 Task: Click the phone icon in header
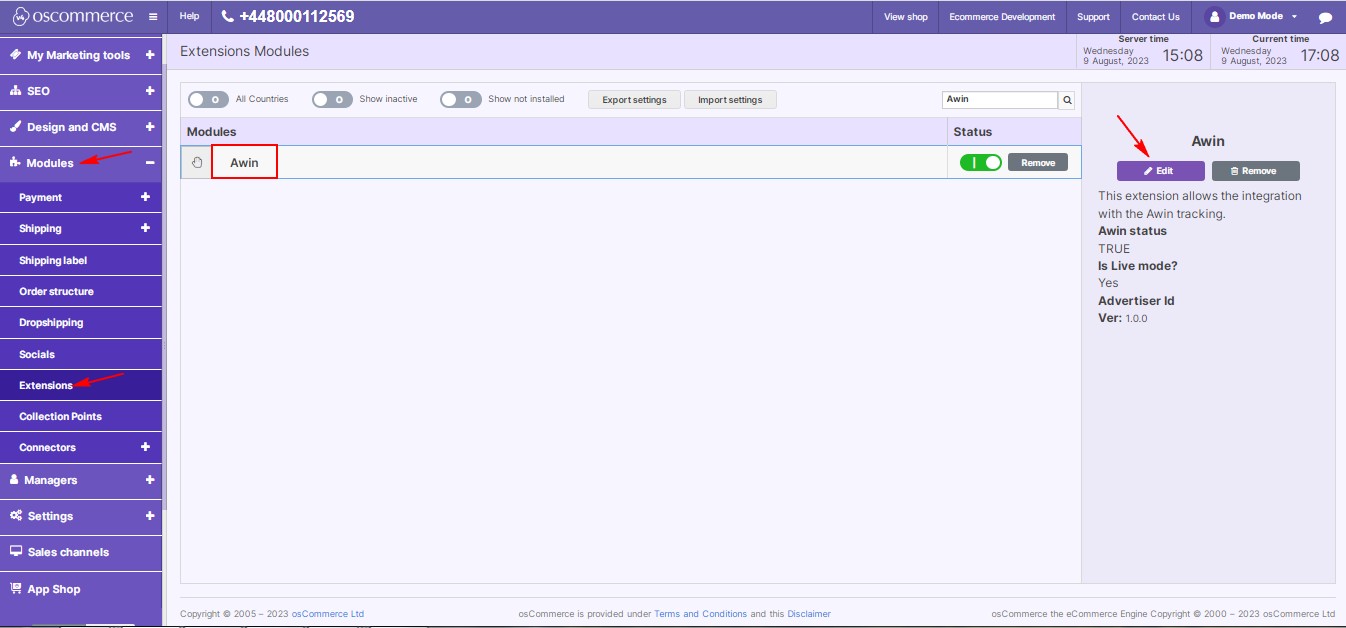[227, 17]
